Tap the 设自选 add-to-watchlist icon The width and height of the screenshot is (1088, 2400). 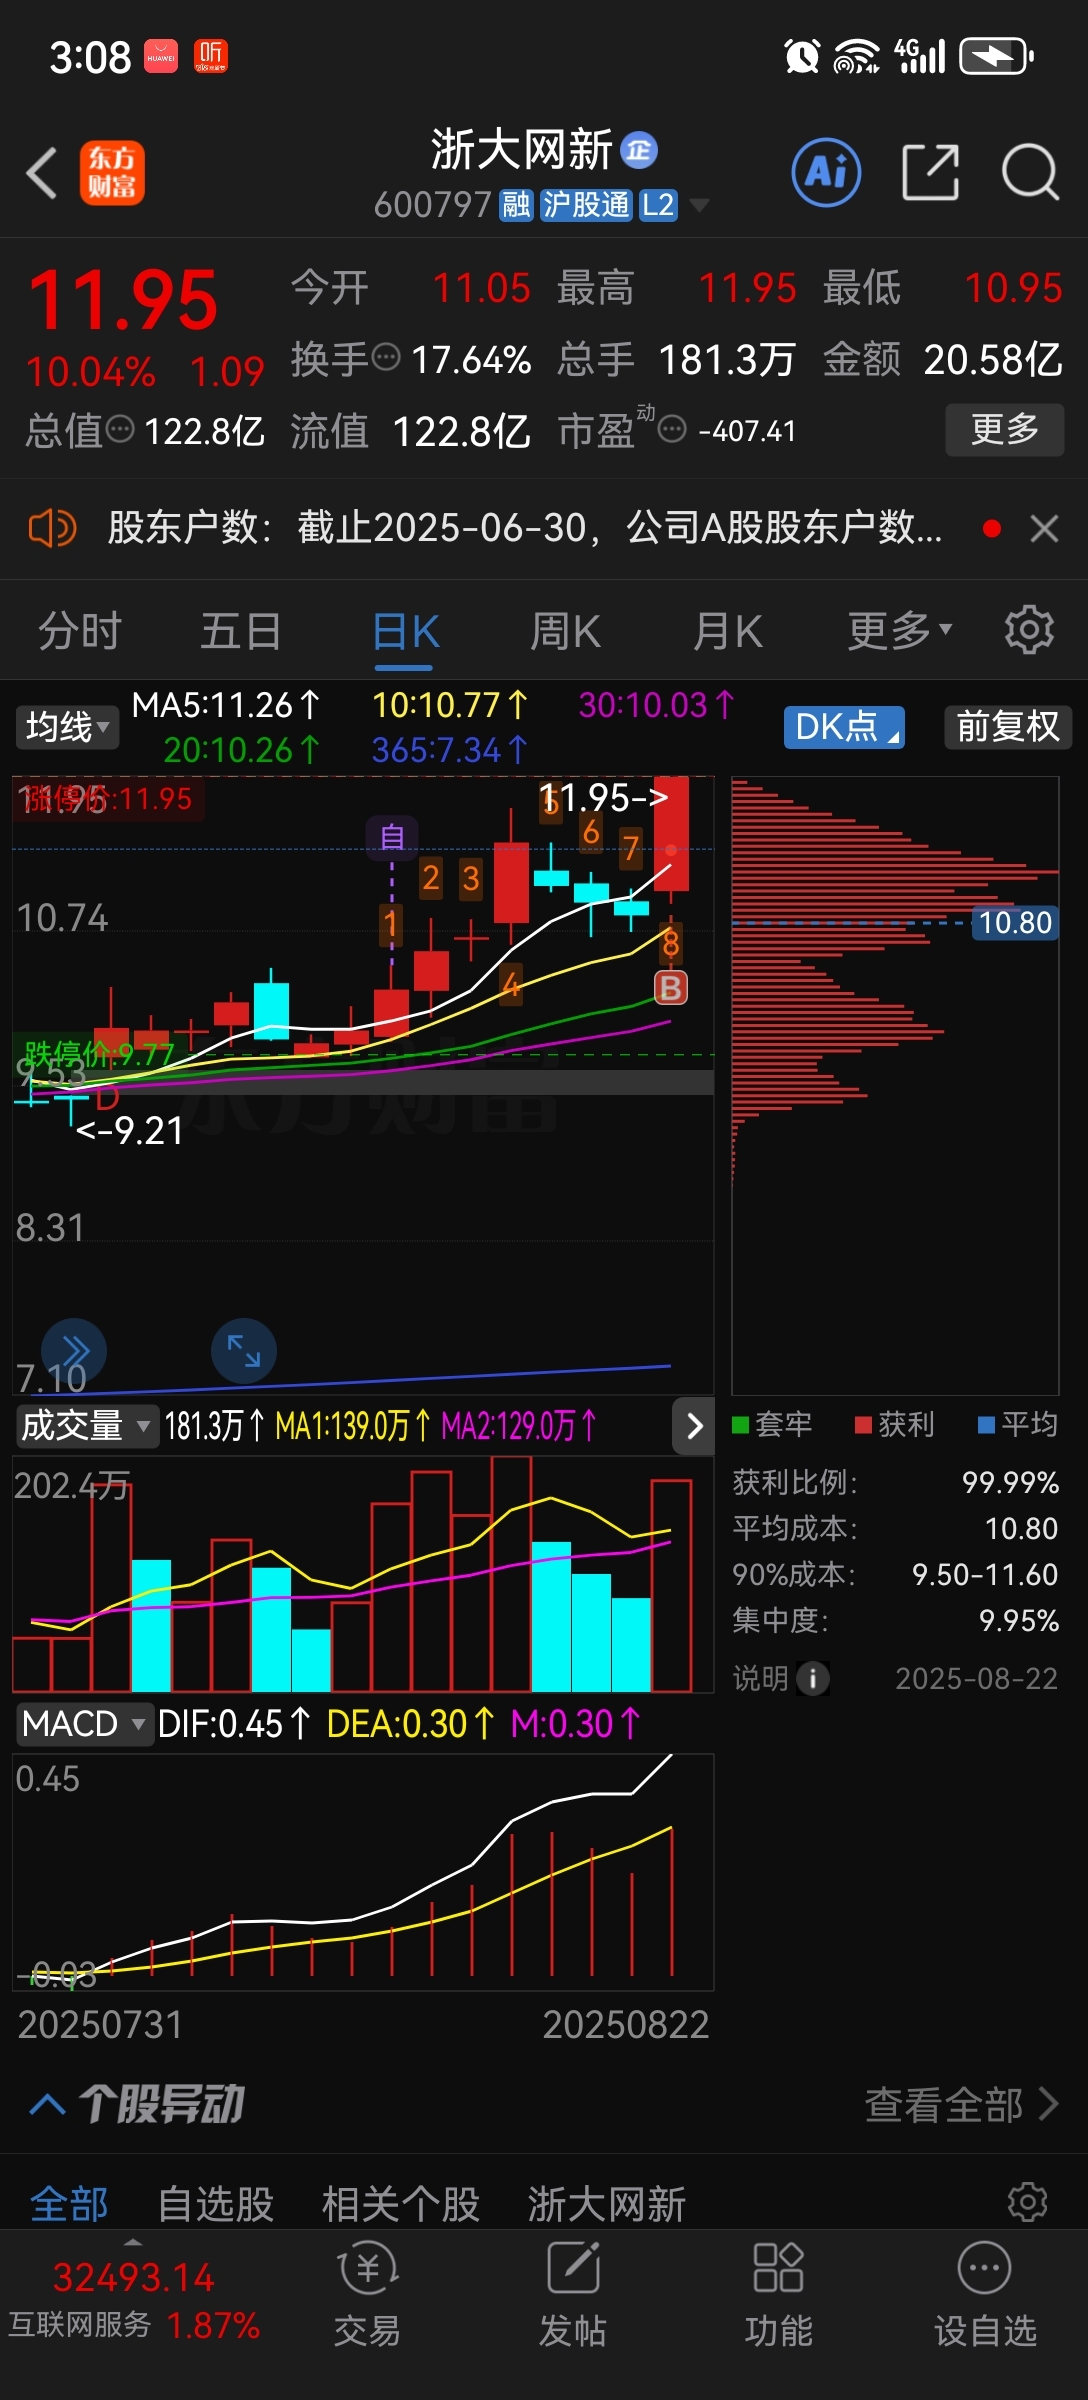985,2295
